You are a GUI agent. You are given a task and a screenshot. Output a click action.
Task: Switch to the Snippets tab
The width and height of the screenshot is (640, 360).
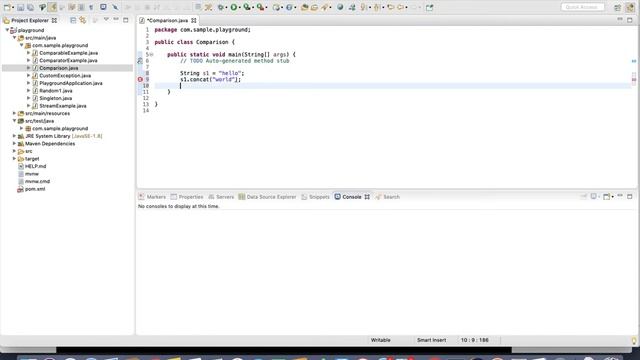(x=316, y=197)
